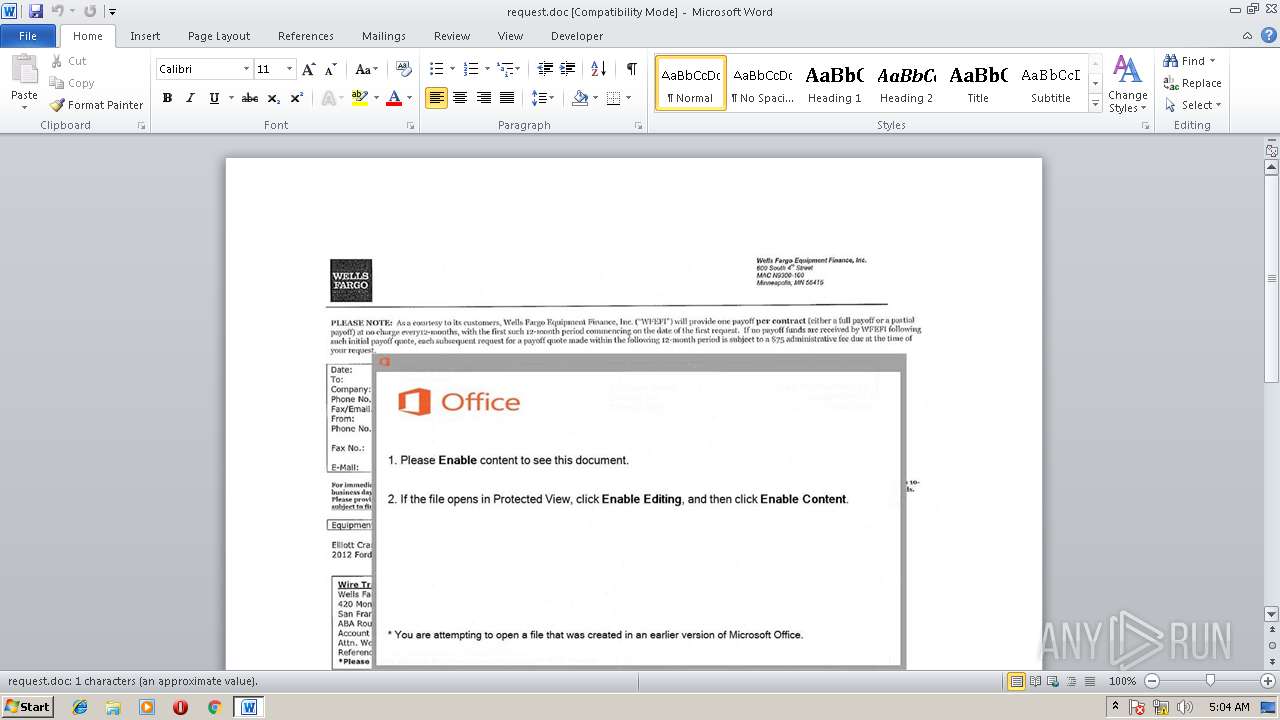Click the Justify alignment icon
1280x720 pixels.
click(507, 98)
